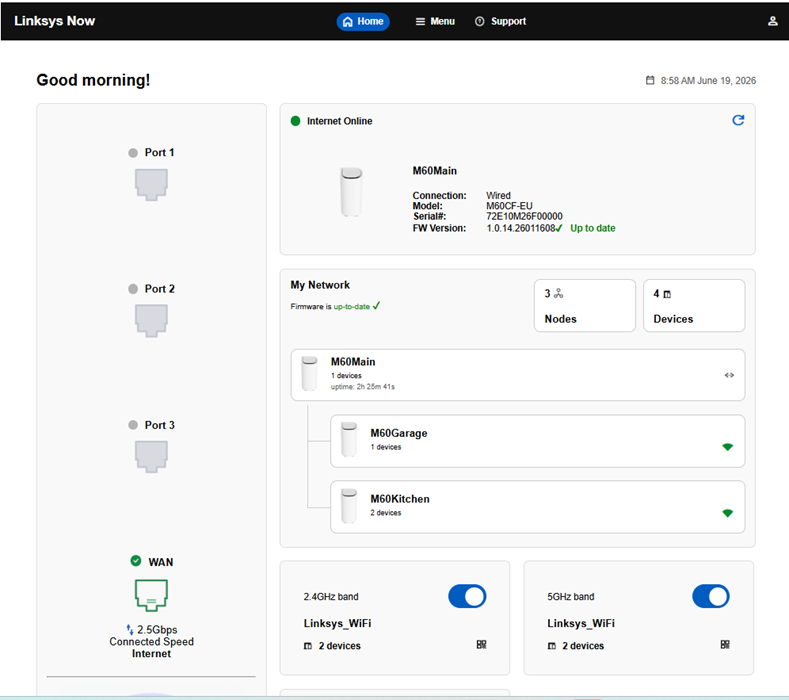The height and width of the screenshot is (700, 789).
Task: Click the Connected Speed label
Action: click(x=151, y=642)
